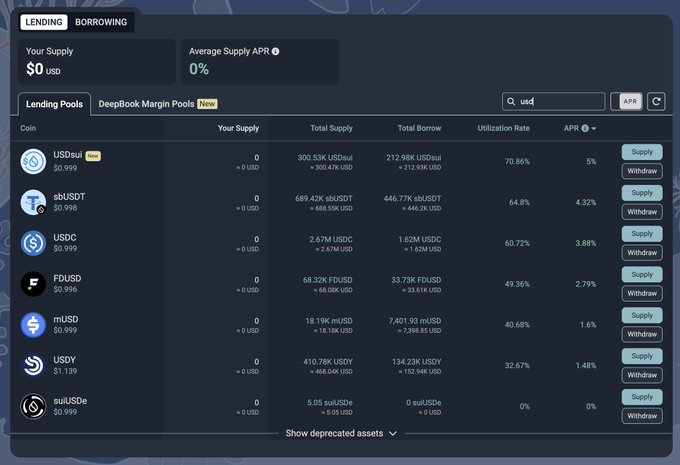The image size is (680, 465).
Task: Click Withdraw for USDC
Action: coord(642,252)
